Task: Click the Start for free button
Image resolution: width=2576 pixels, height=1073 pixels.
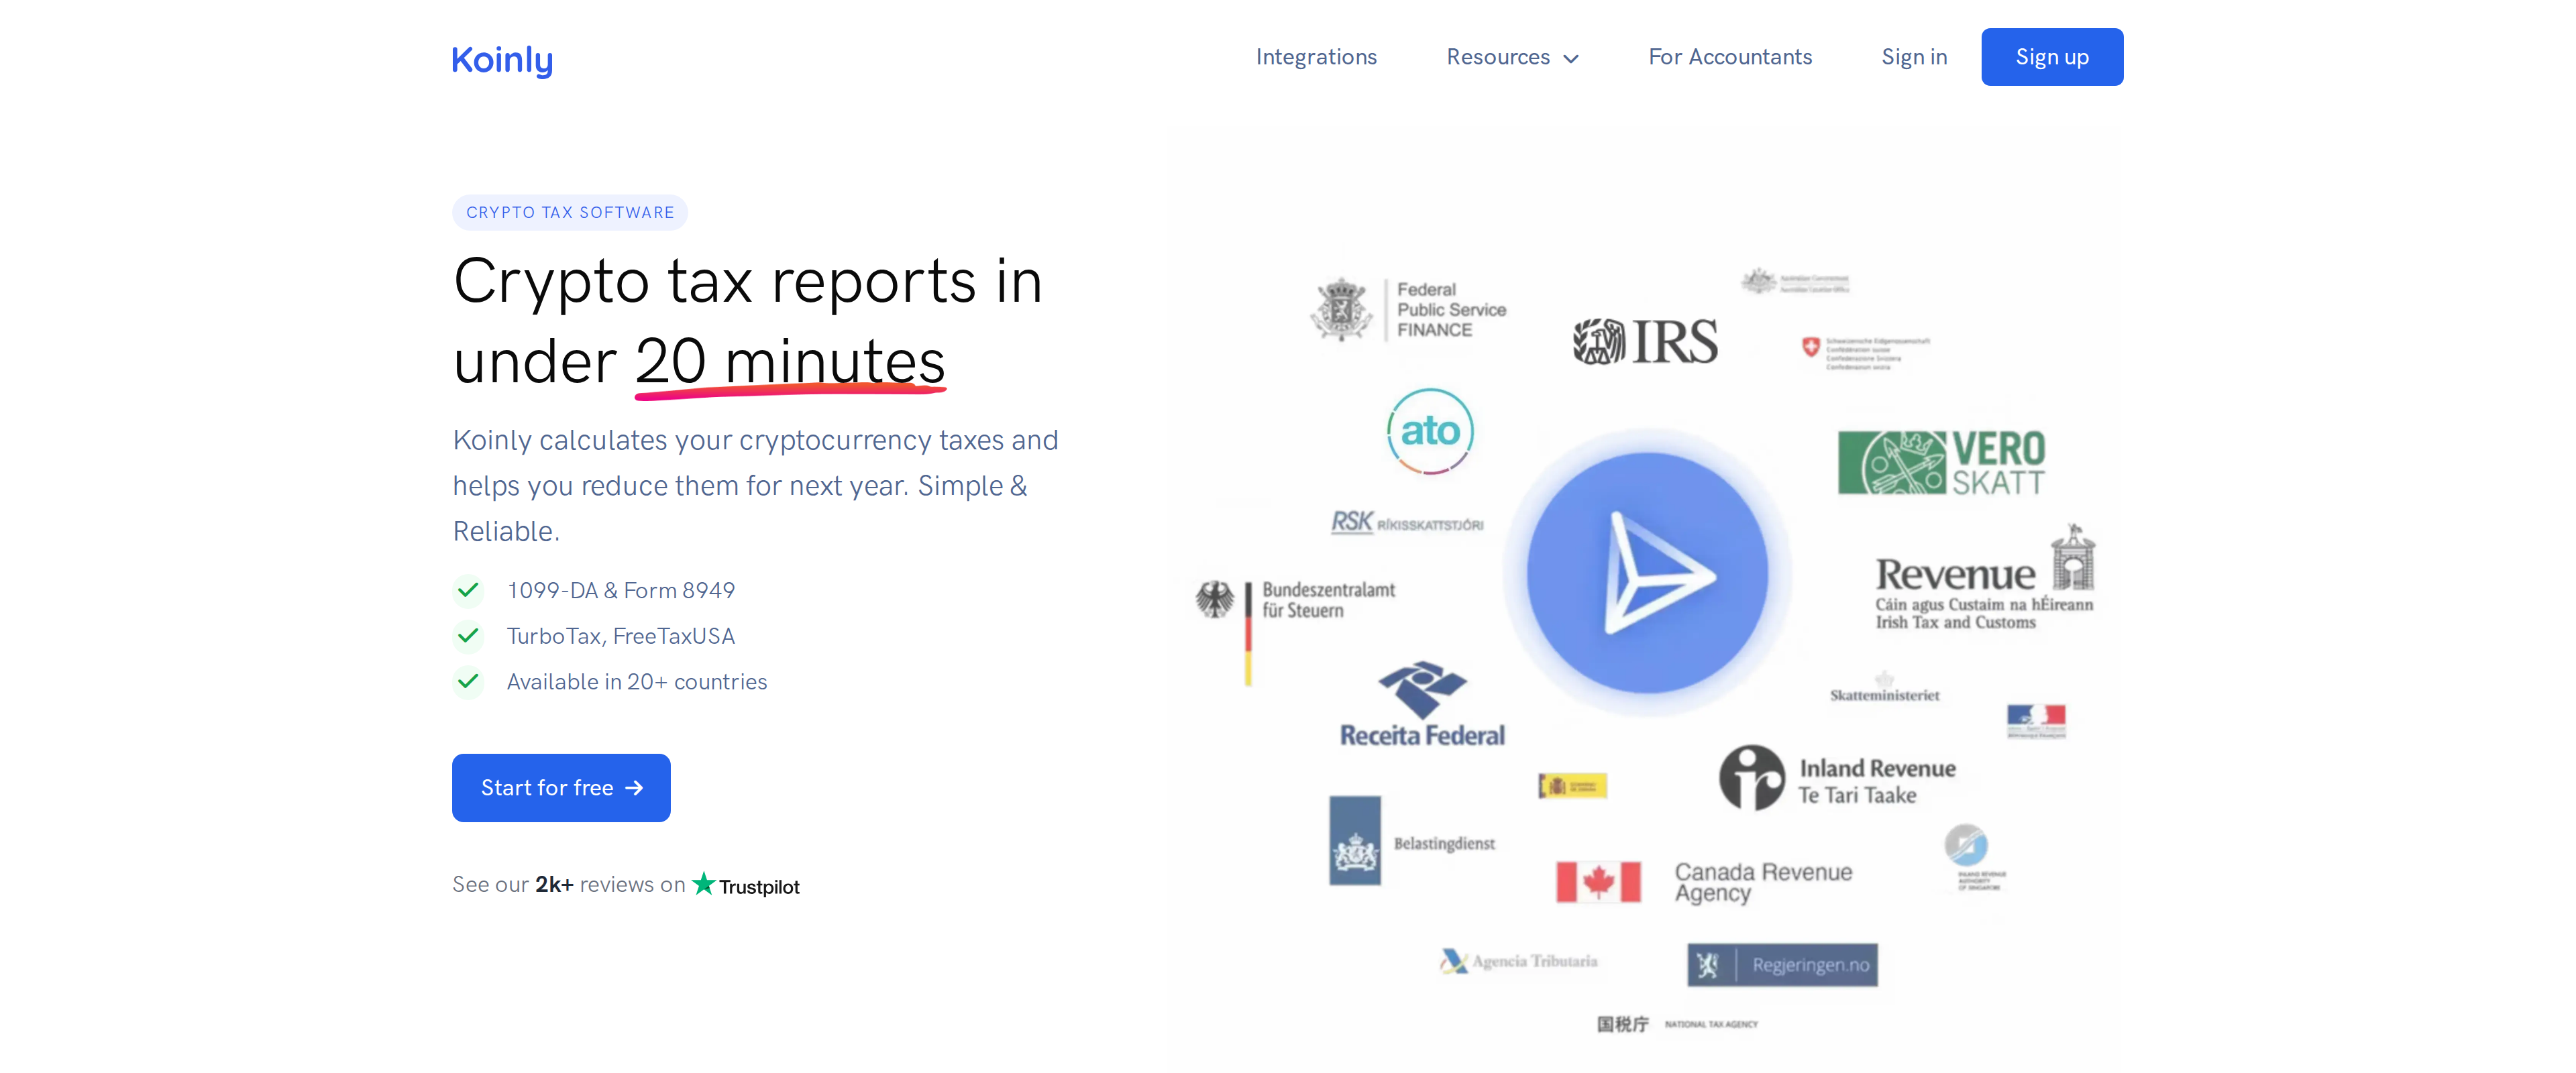Action: click(x=561, y=787)
